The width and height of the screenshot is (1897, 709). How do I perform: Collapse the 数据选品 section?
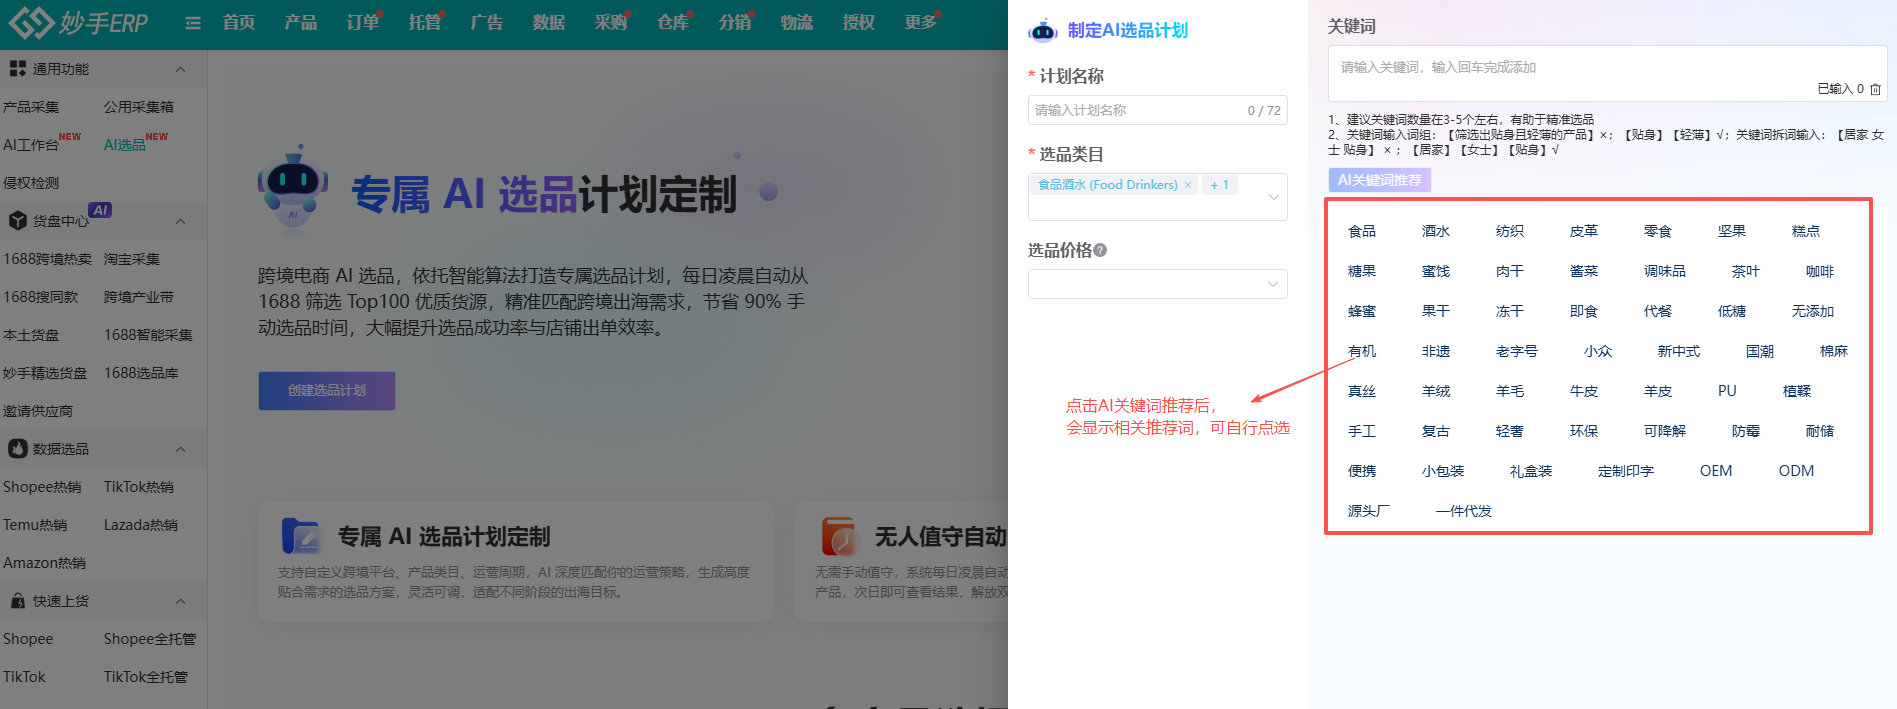point(181,449)
